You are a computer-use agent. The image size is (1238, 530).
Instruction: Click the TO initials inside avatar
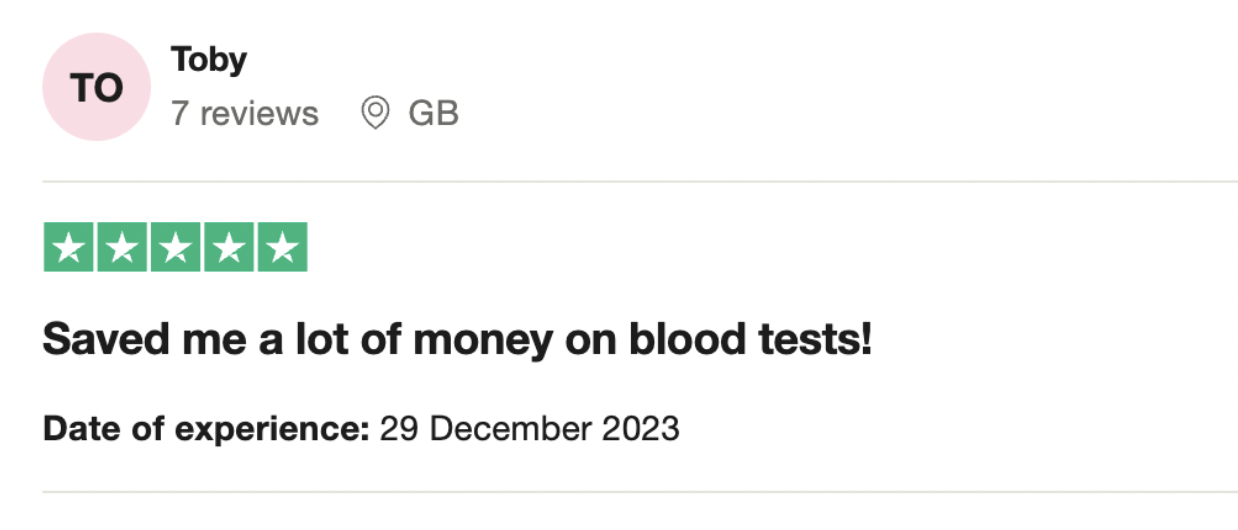[x=96, y=88]
